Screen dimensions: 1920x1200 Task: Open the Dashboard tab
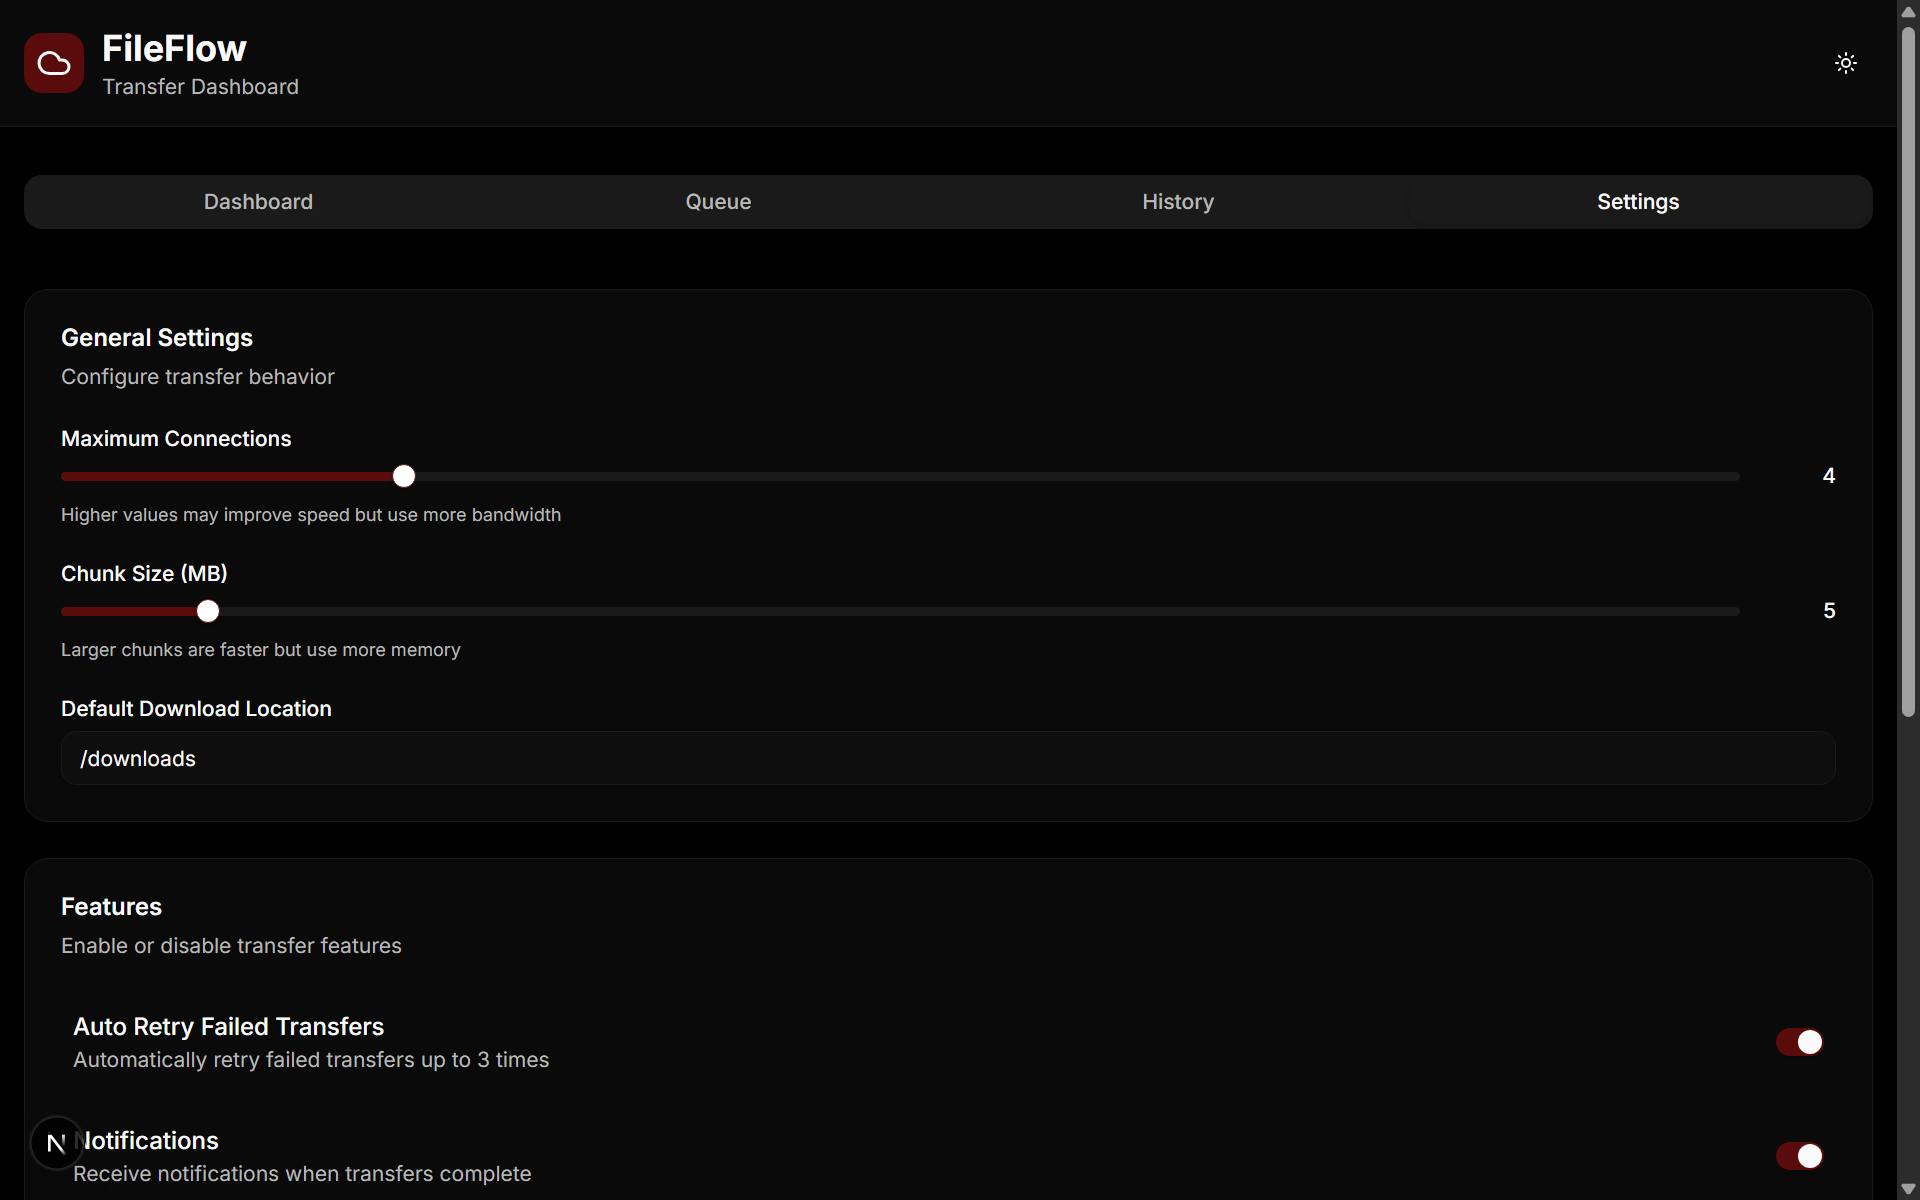(258, 202)
